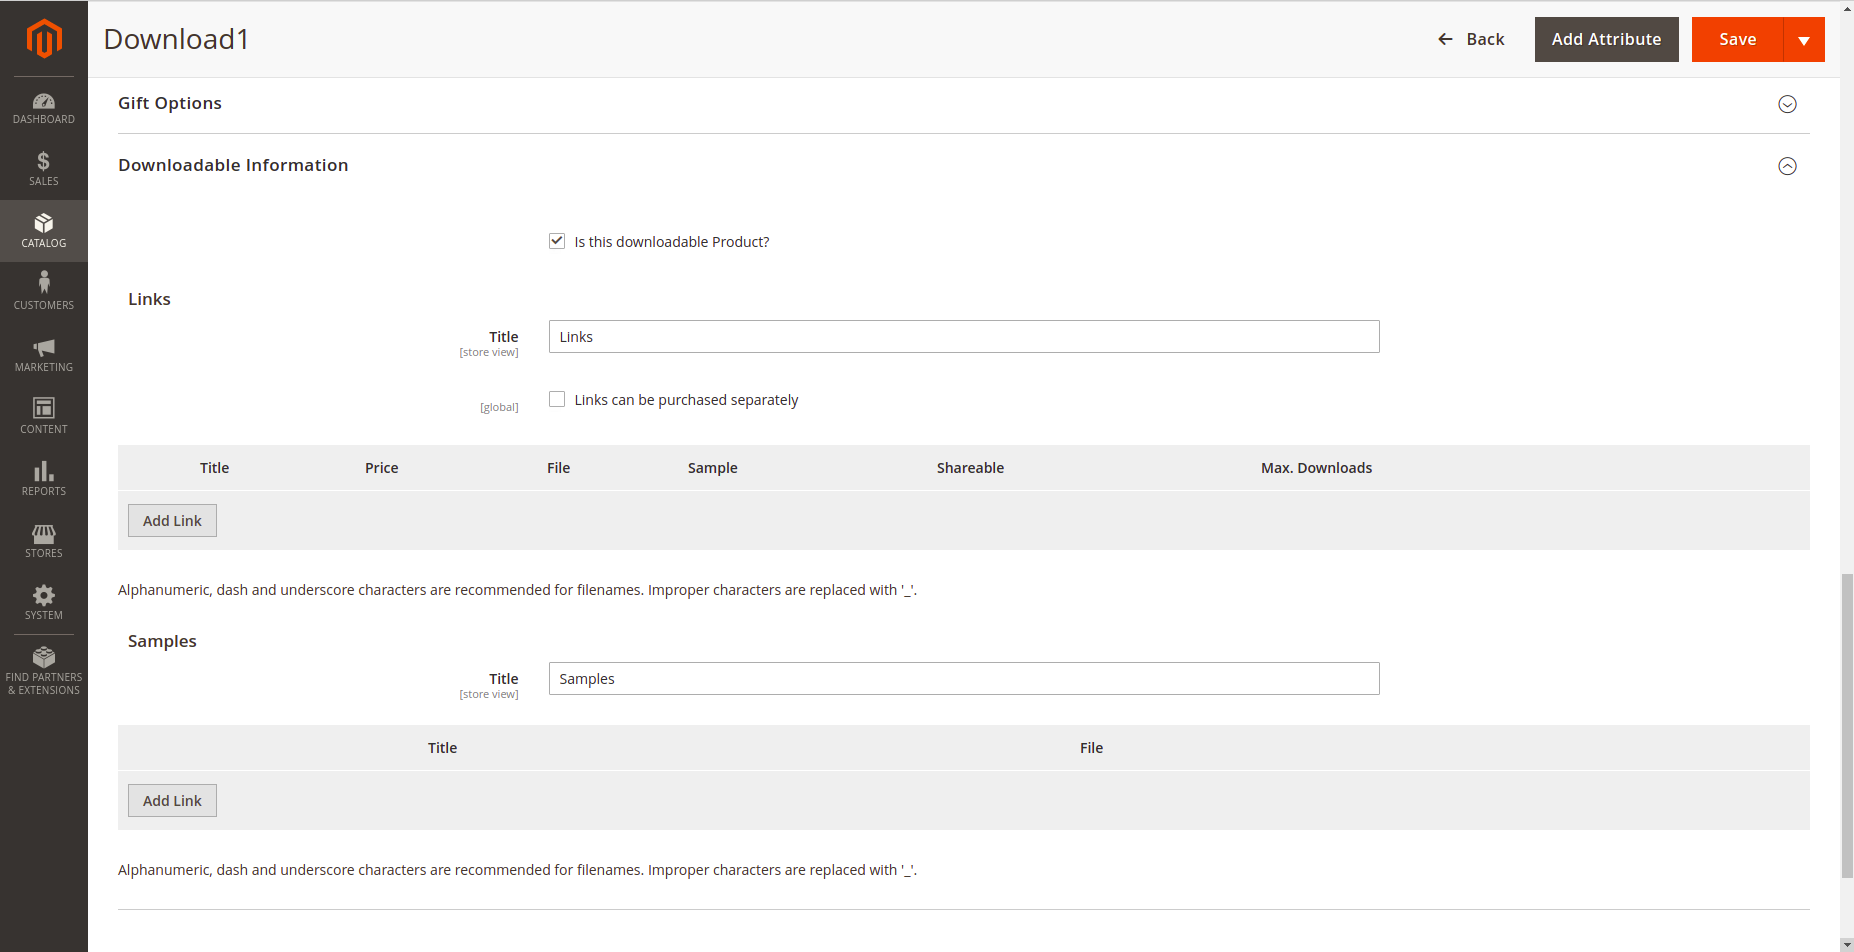Image resolution: width=1854 pixels, height=952 pixels.
Task: Enable 'Links can be purchased separately'
Action: pos(557,399)
